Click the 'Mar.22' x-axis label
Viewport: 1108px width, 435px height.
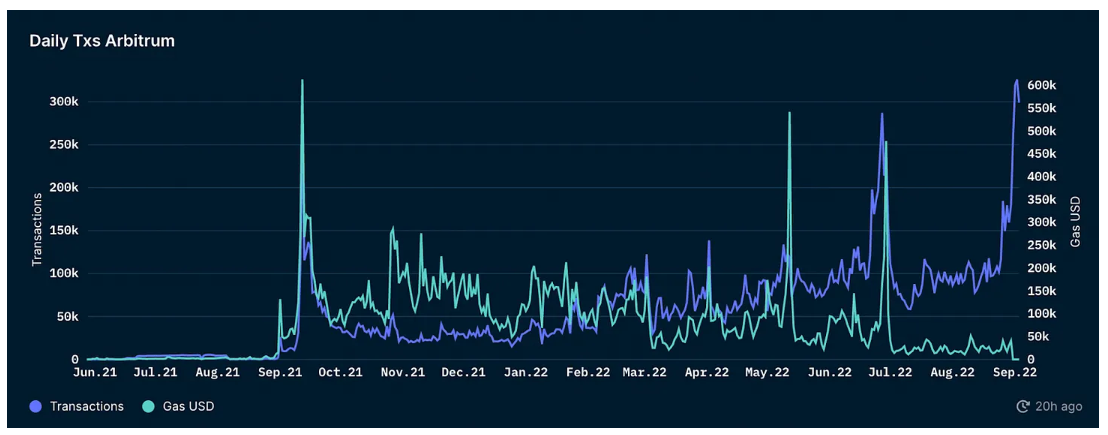(x=644, y=372)
